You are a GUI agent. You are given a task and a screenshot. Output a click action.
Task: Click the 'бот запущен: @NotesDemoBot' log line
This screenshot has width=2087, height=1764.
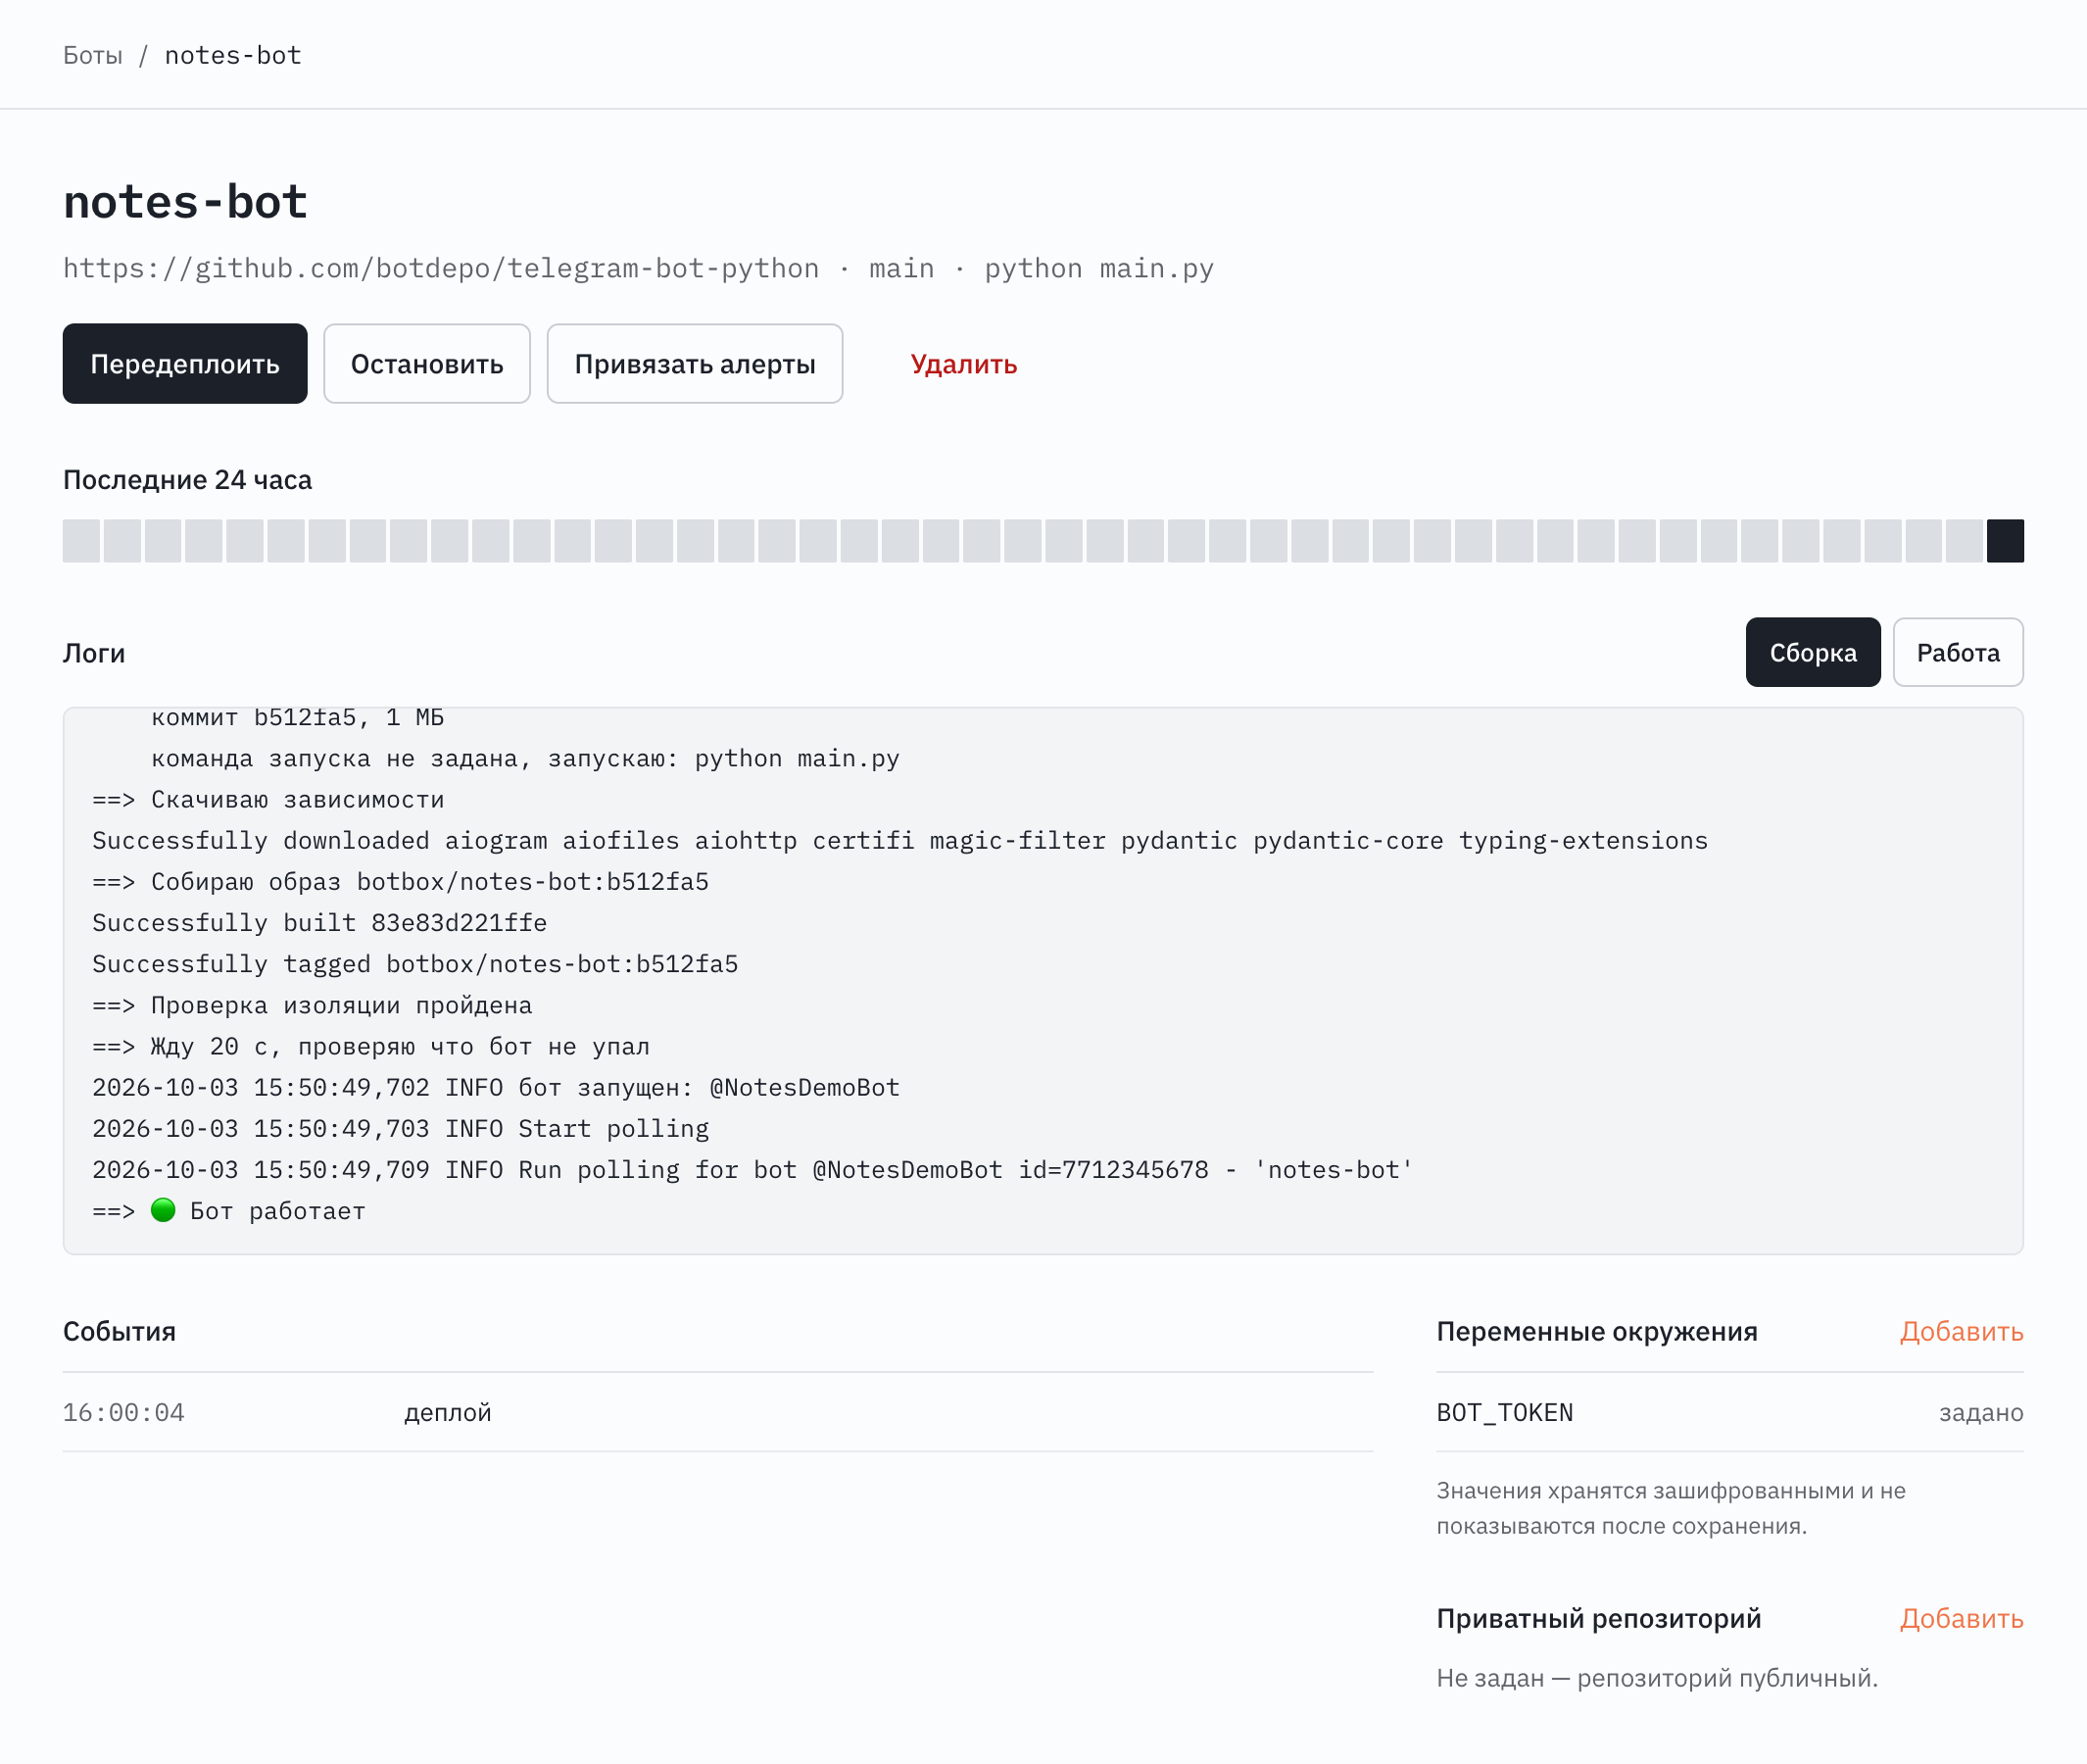[496, 1088]
